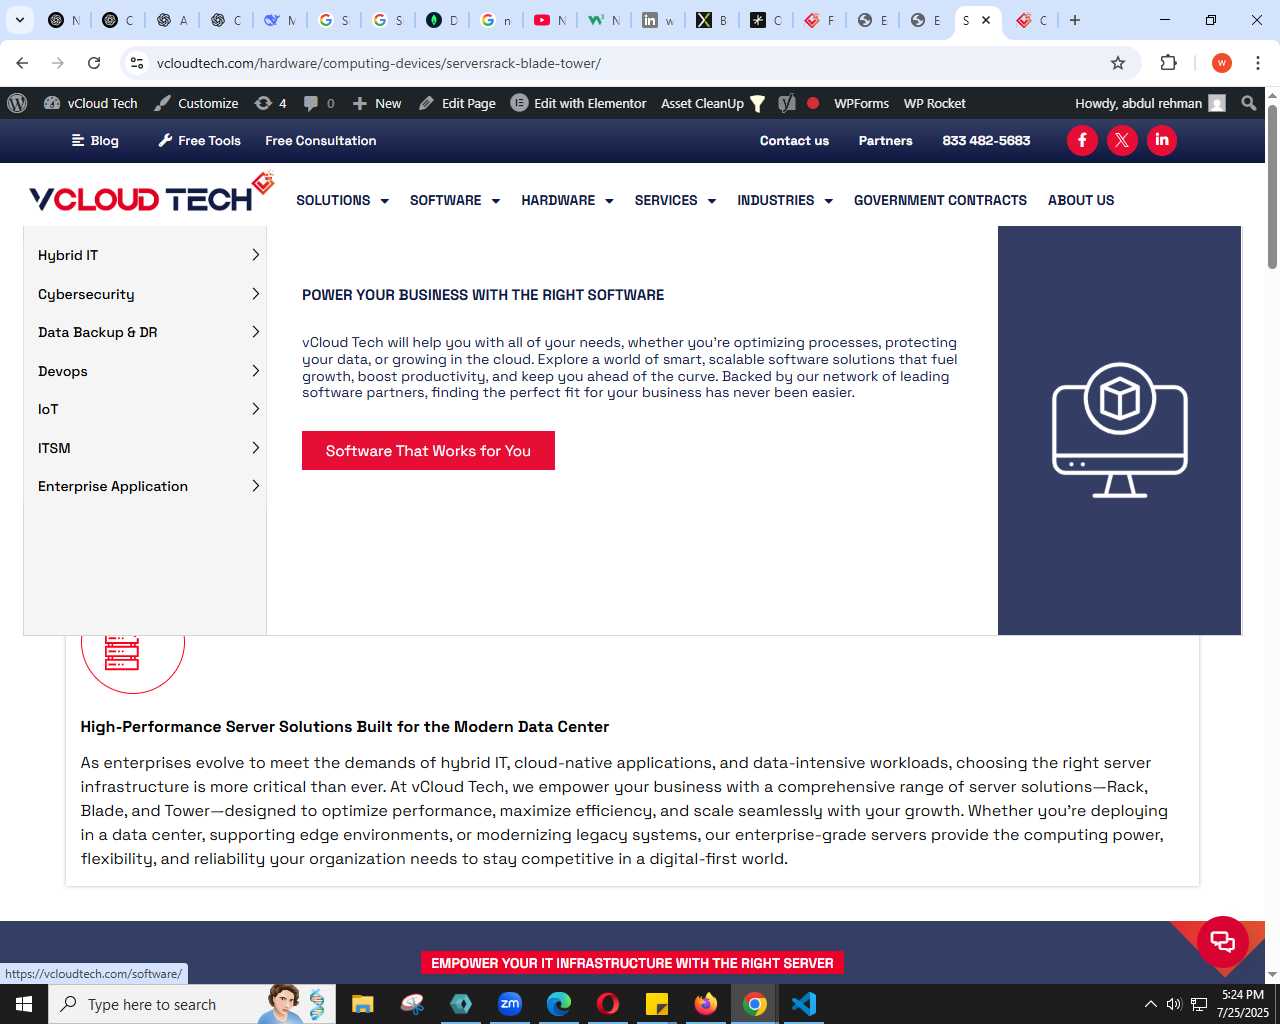Open the WP Rocket admin menu
The height and width of the screenshot is (1024, 1280).
(x=934, y=103)
